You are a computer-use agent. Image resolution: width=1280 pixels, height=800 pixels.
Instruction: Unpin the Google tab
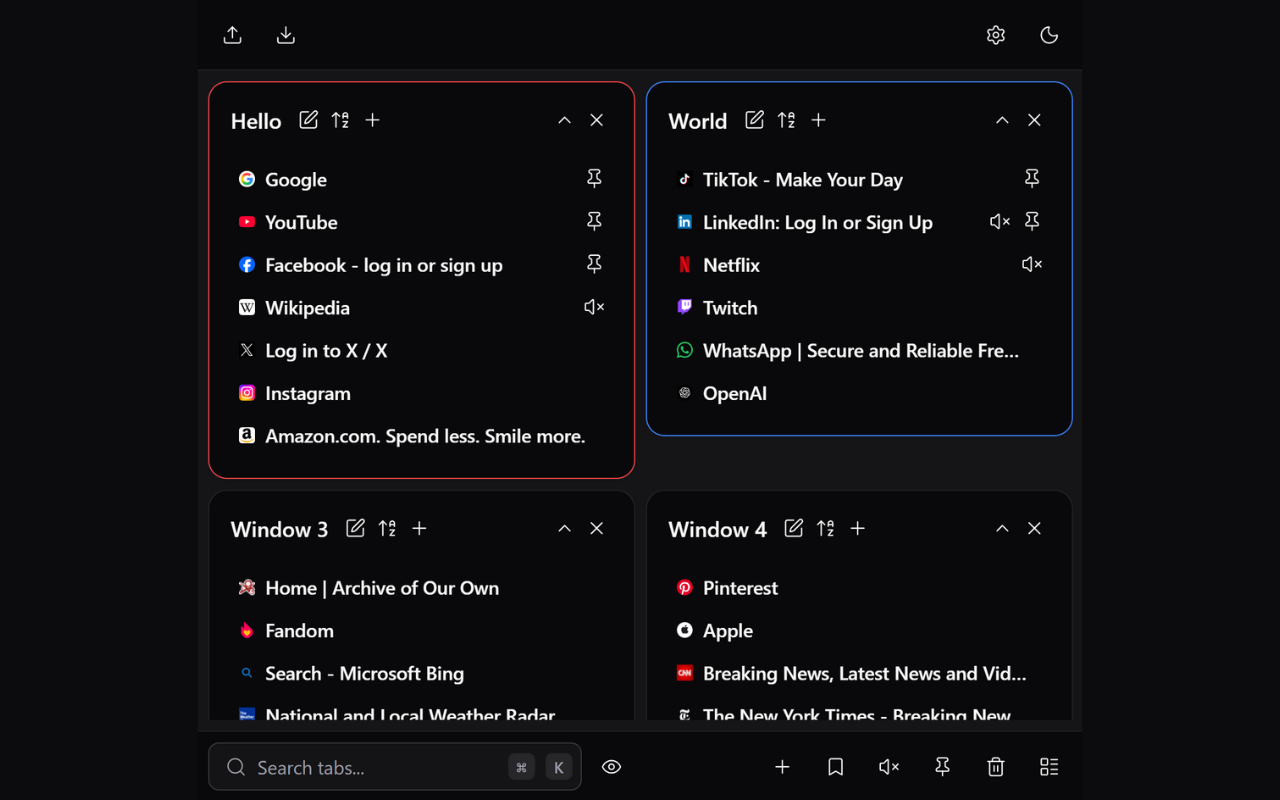click(x=594, y=179)
